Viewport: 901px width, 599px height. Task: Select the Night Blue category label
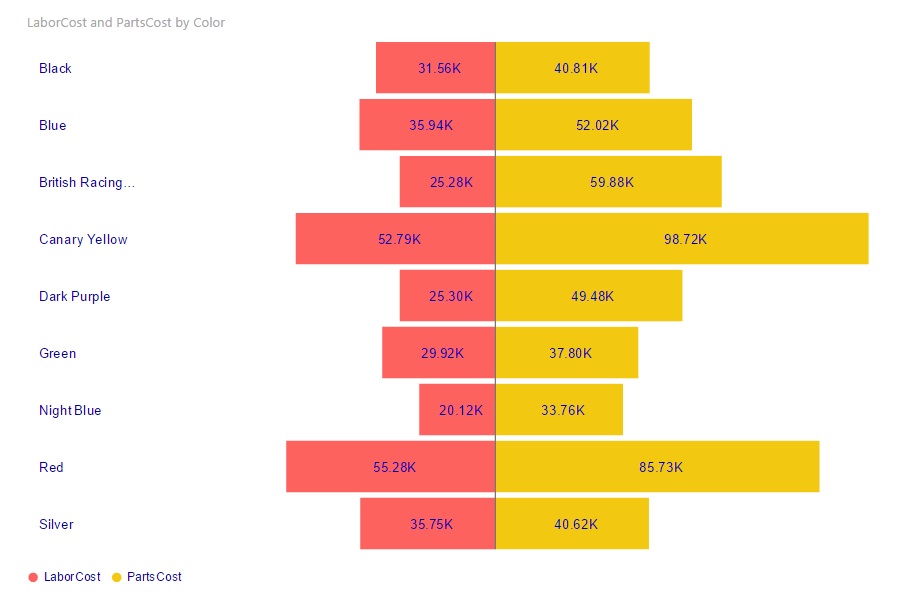pyautogui.click(x=70, y=410)
